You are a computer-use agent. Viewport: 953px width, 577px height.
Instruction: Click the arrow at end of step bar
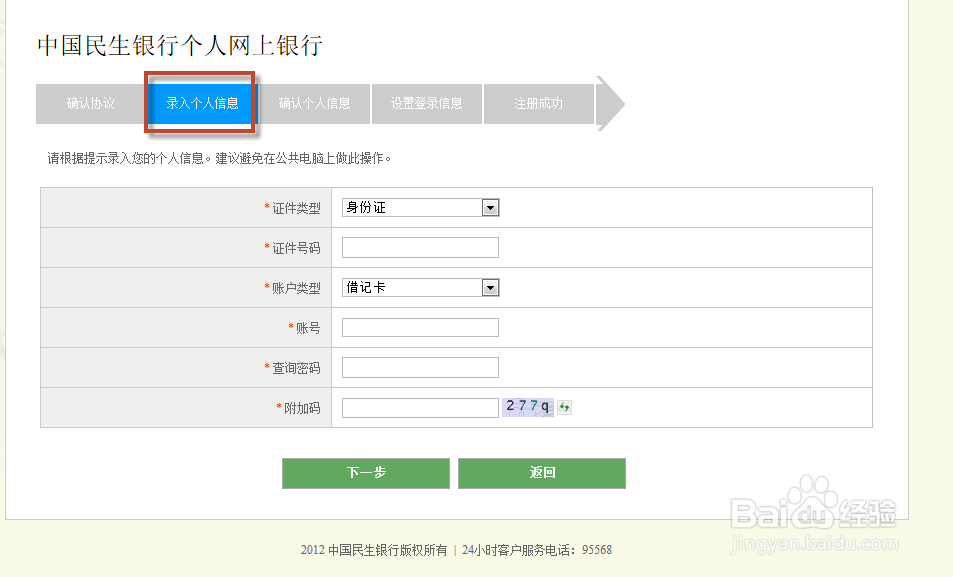(x=610, y=103)
